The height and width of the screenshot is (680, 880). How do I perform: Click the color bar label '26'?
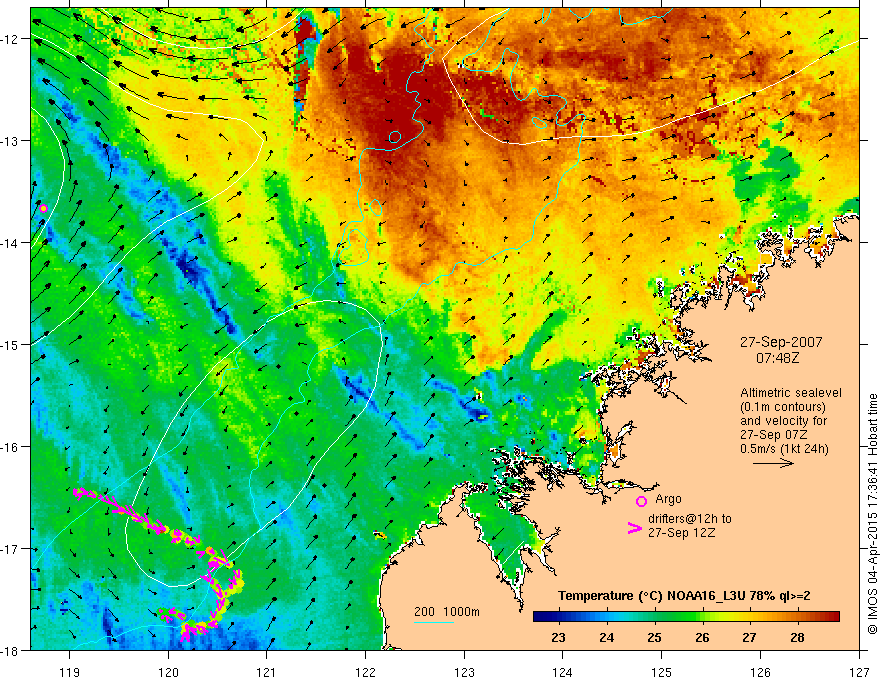(x=702, y=638)
